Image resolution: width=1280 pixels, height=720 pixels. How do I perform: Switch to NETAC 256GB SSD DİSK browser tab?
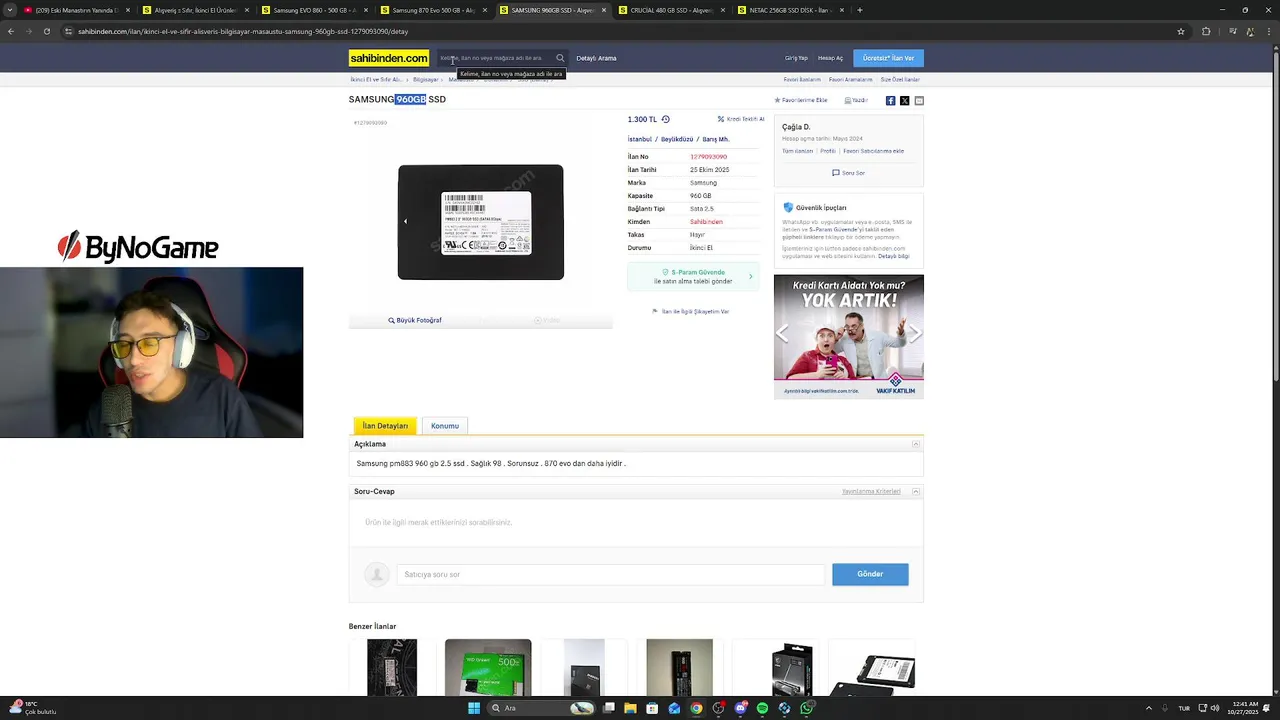pos(790,10)
